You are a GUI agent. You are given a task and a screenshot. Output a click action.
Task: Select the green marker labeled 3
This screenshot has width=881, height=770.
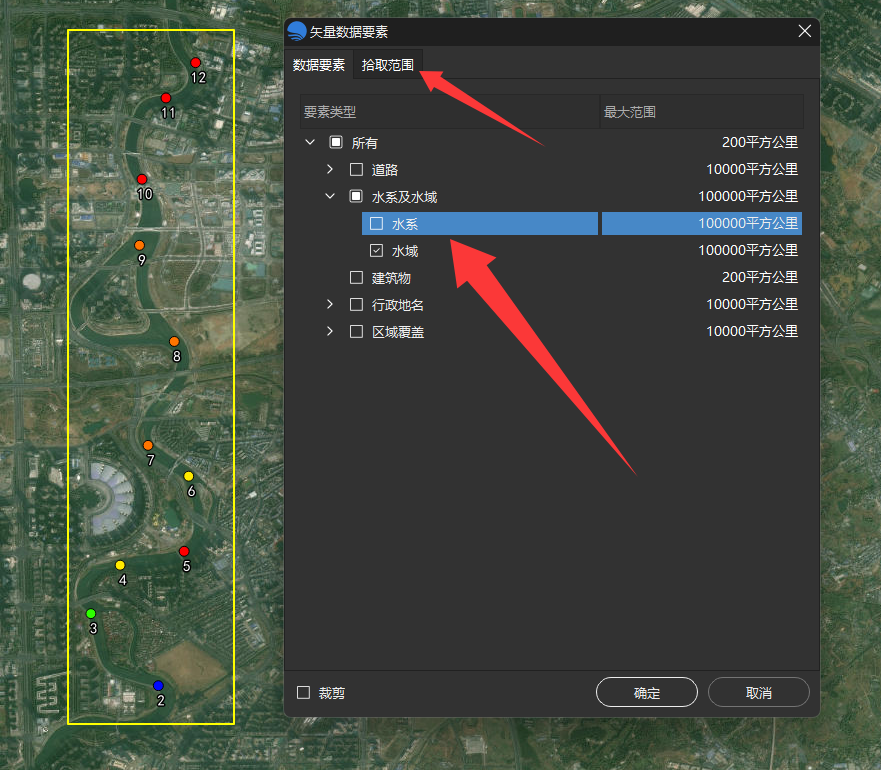pyautogui.click(x=91, y=613)
